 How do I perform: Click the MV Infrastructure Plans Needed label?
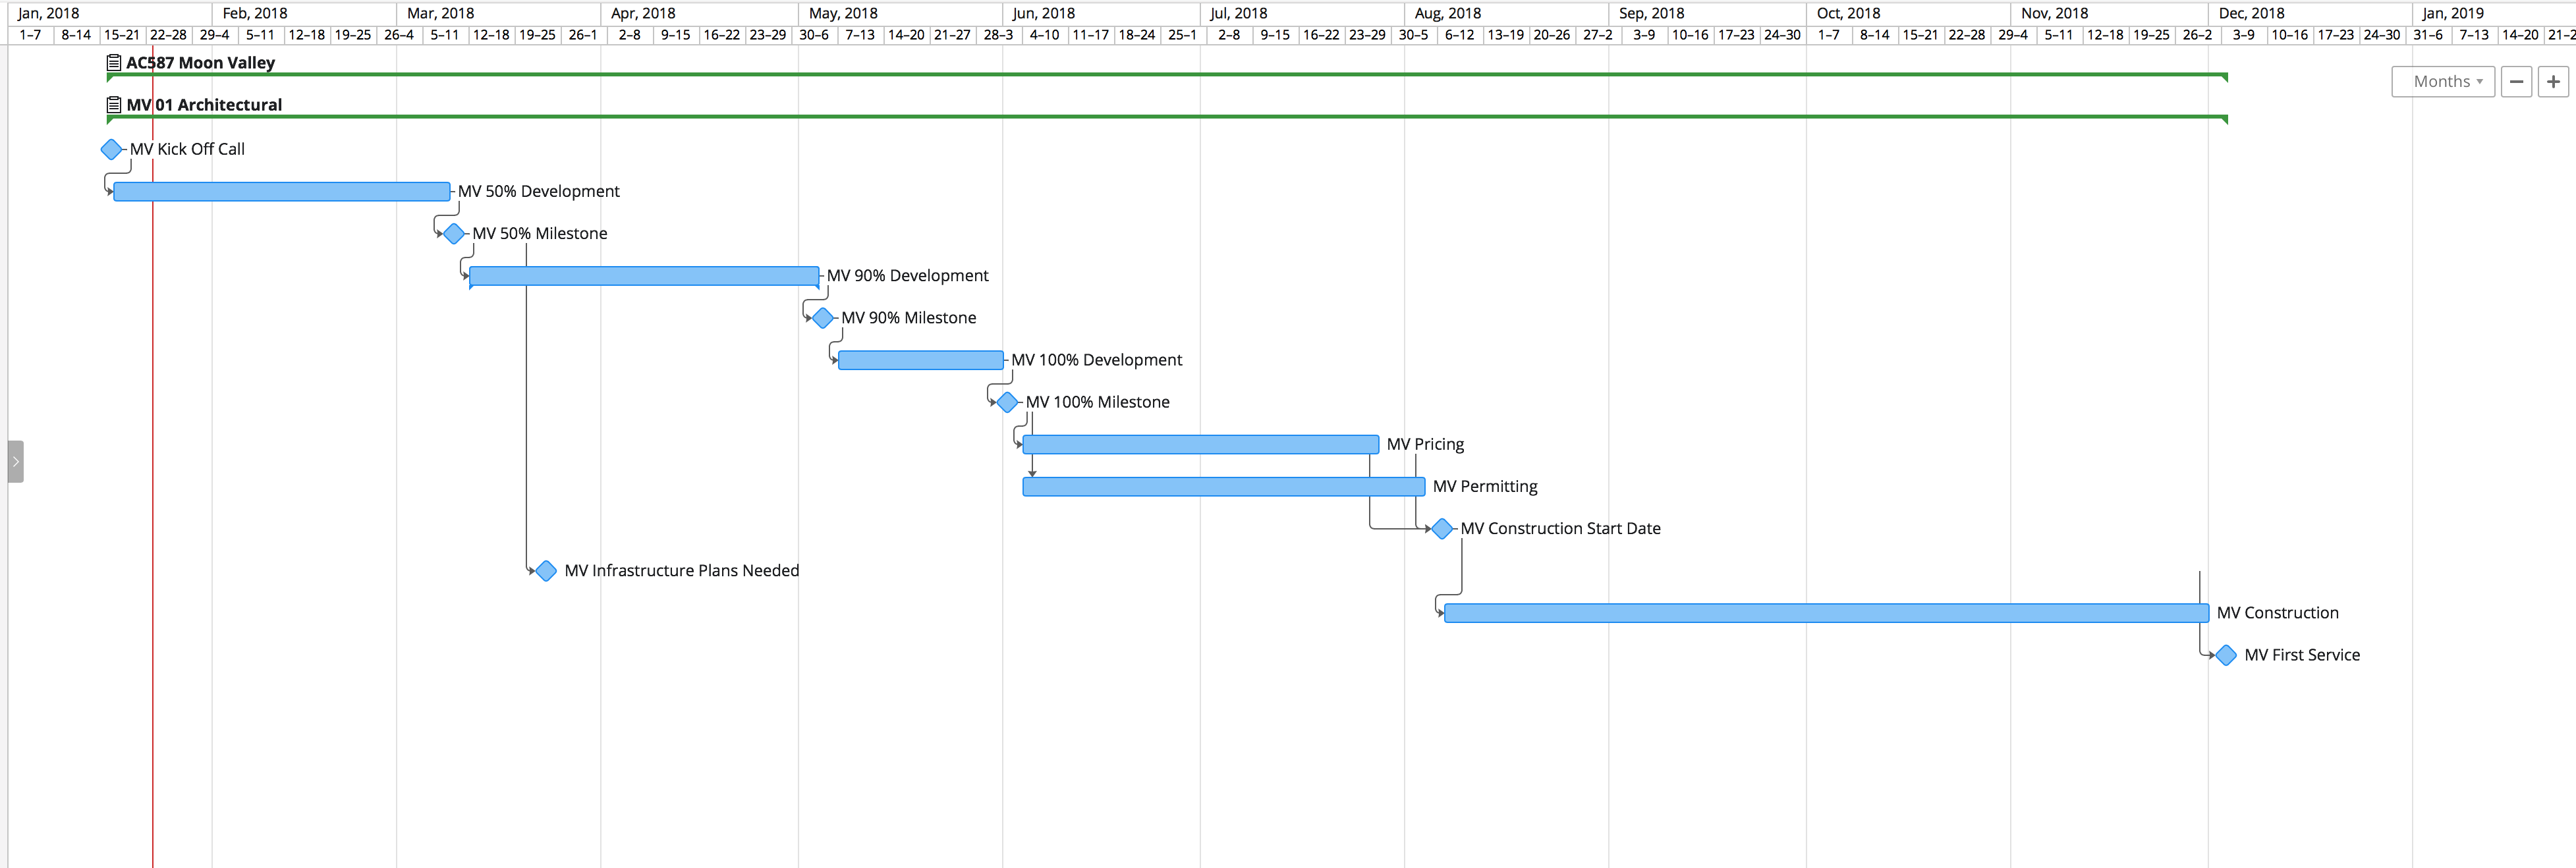point(682,570)
